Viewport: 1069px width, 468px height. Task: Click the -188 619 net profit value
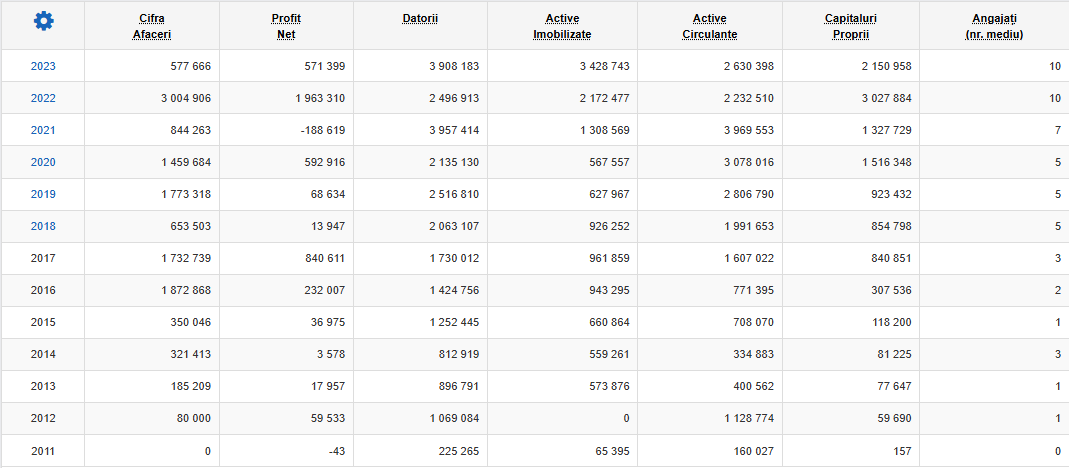[x=323, y=130]
